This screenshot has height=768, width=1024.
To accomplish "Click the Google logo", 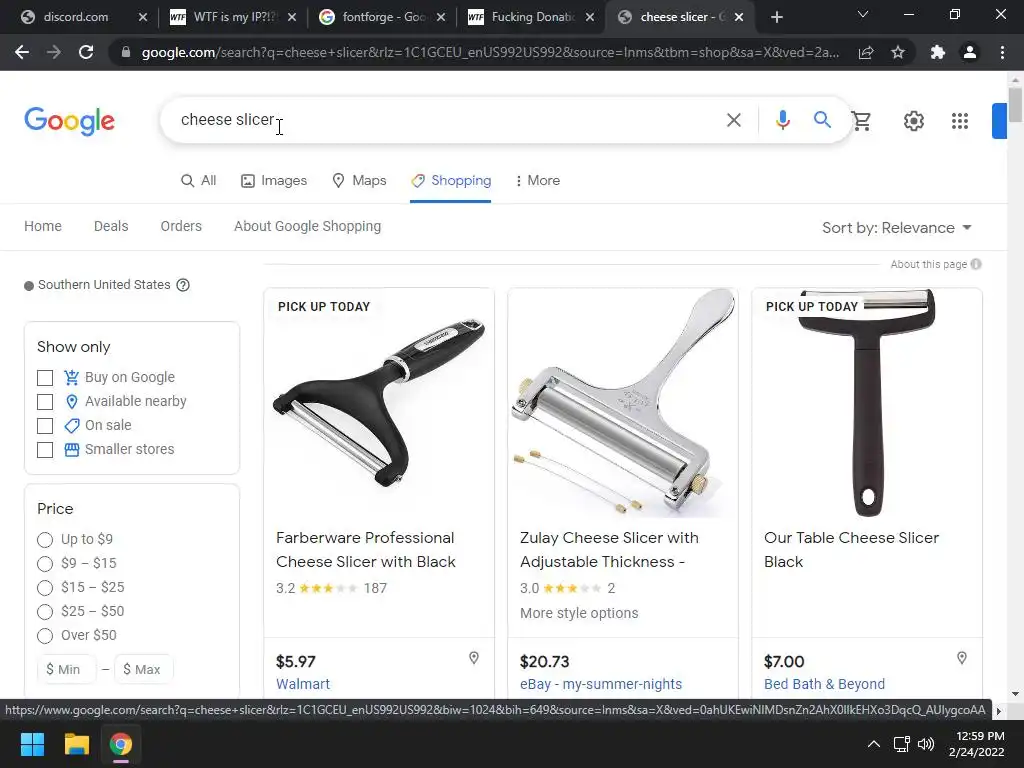I will point(69,121).
